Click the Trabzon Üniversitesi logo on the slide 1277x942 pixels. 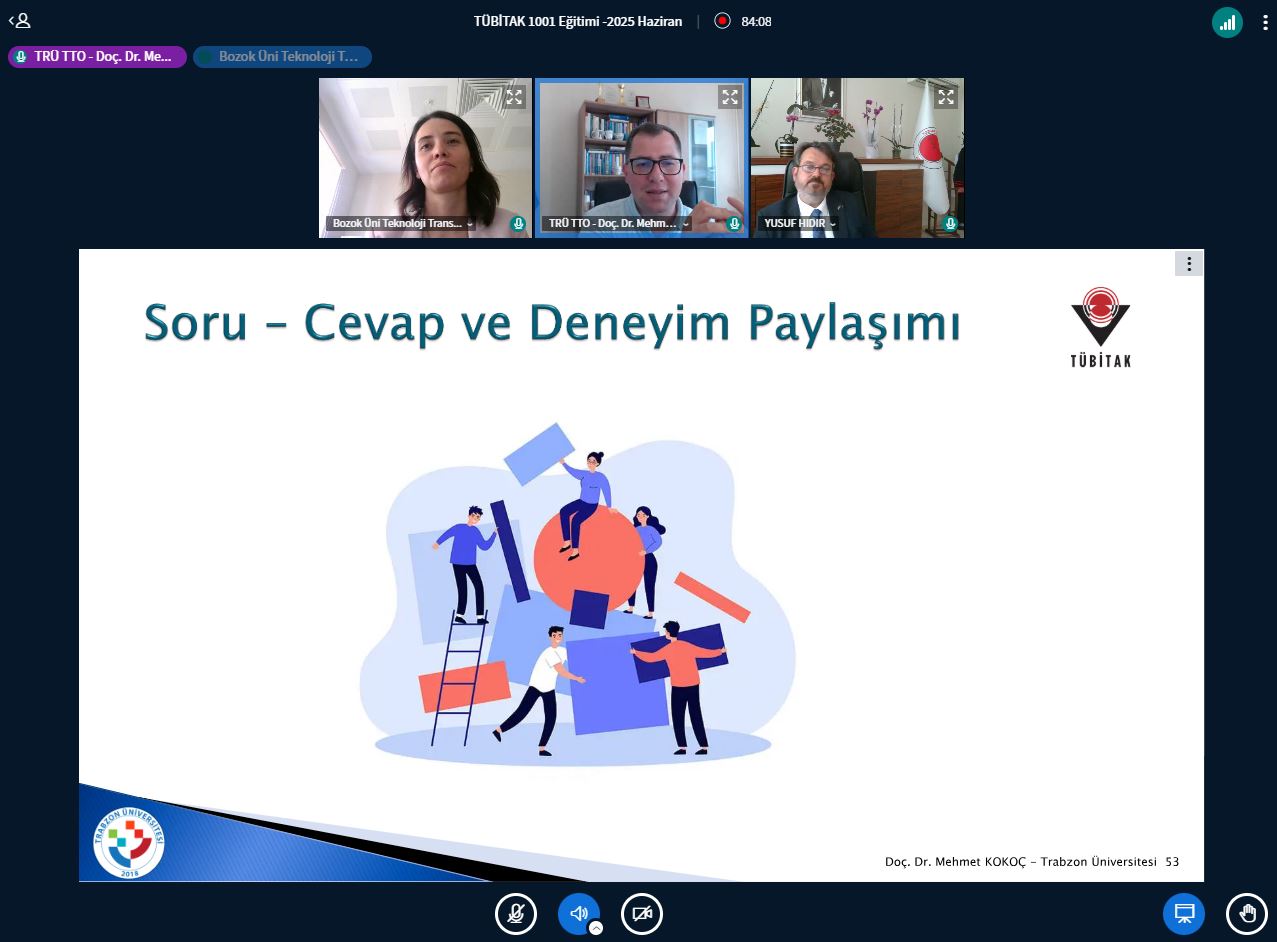[129, 842]
